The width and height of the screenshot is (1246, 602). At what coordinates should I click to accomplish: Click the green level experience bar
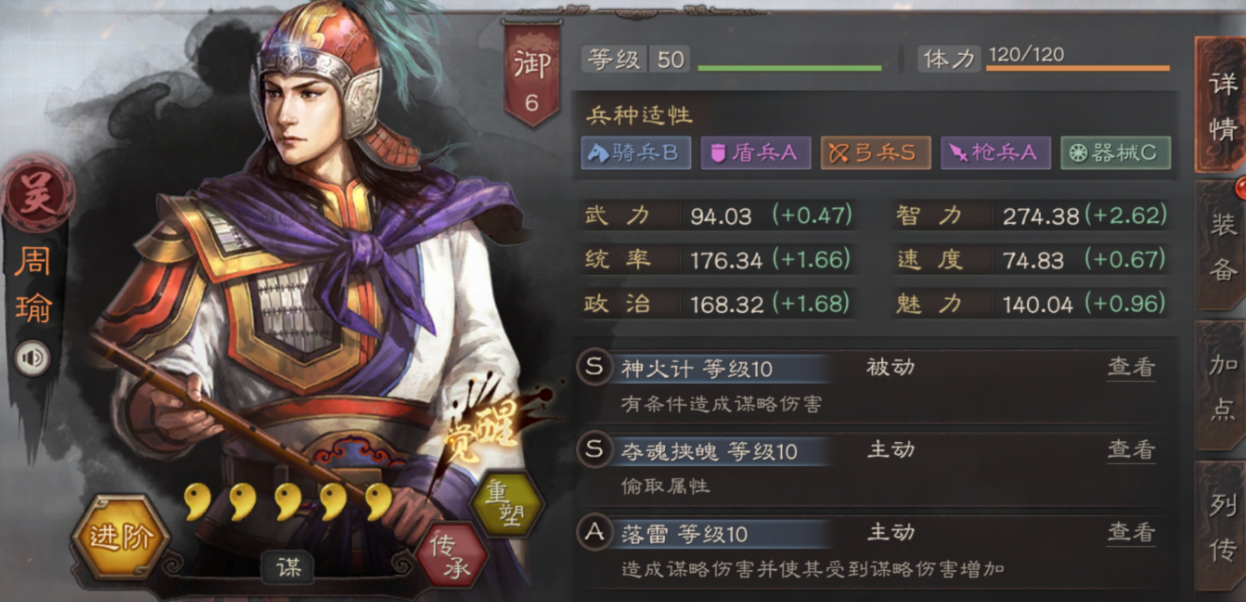pos(790,68)
